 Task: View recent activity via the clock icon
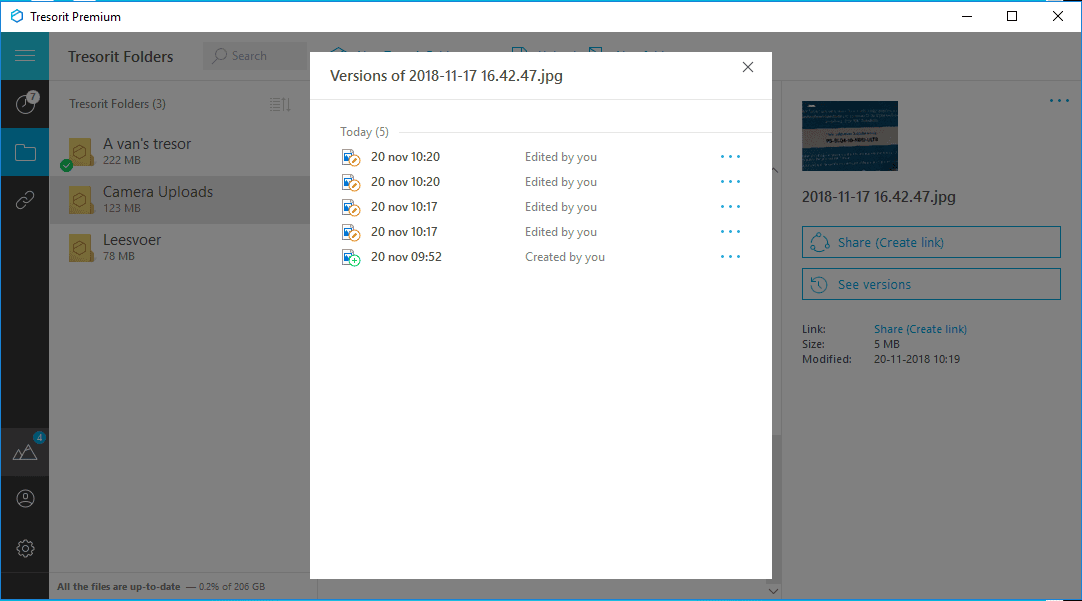point(24,103)
